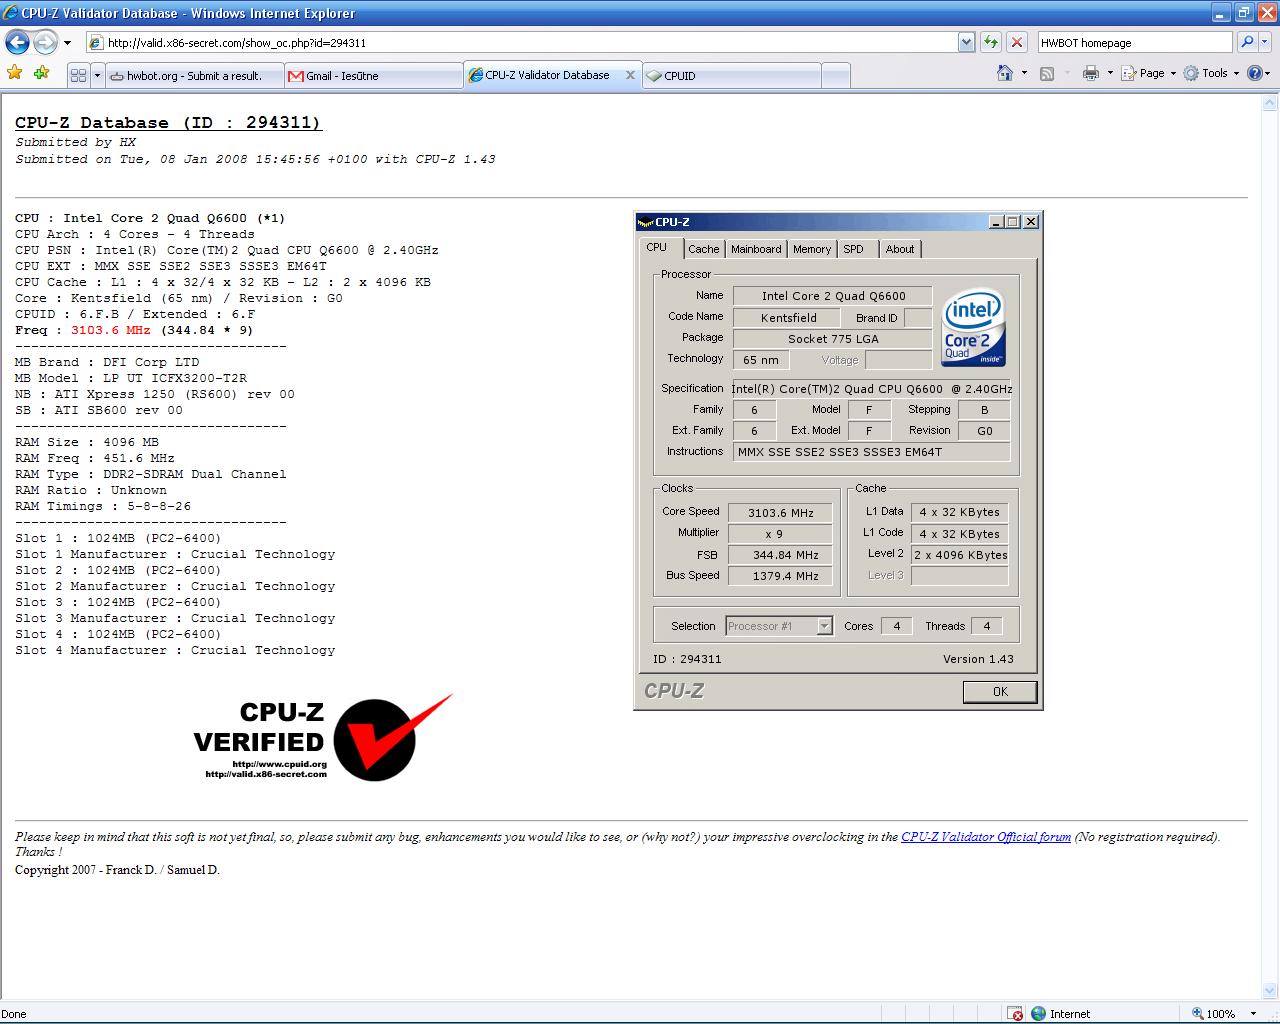Select the CPU-Z Validator Database tab

point(546,75)
